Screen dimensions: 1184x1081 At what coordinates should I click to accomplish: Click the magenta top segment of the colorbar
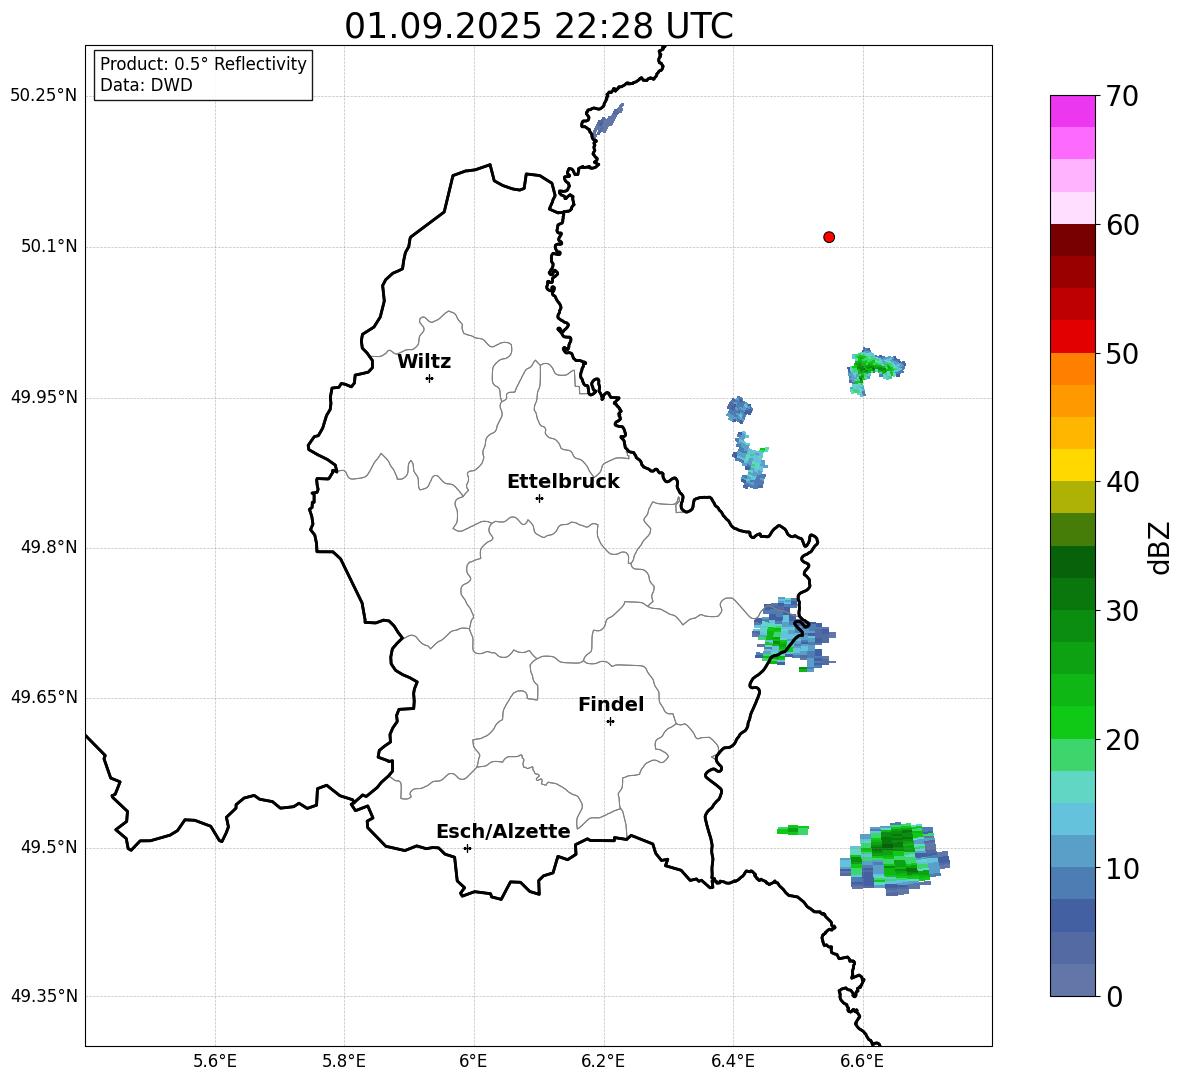pos(1072,111)
